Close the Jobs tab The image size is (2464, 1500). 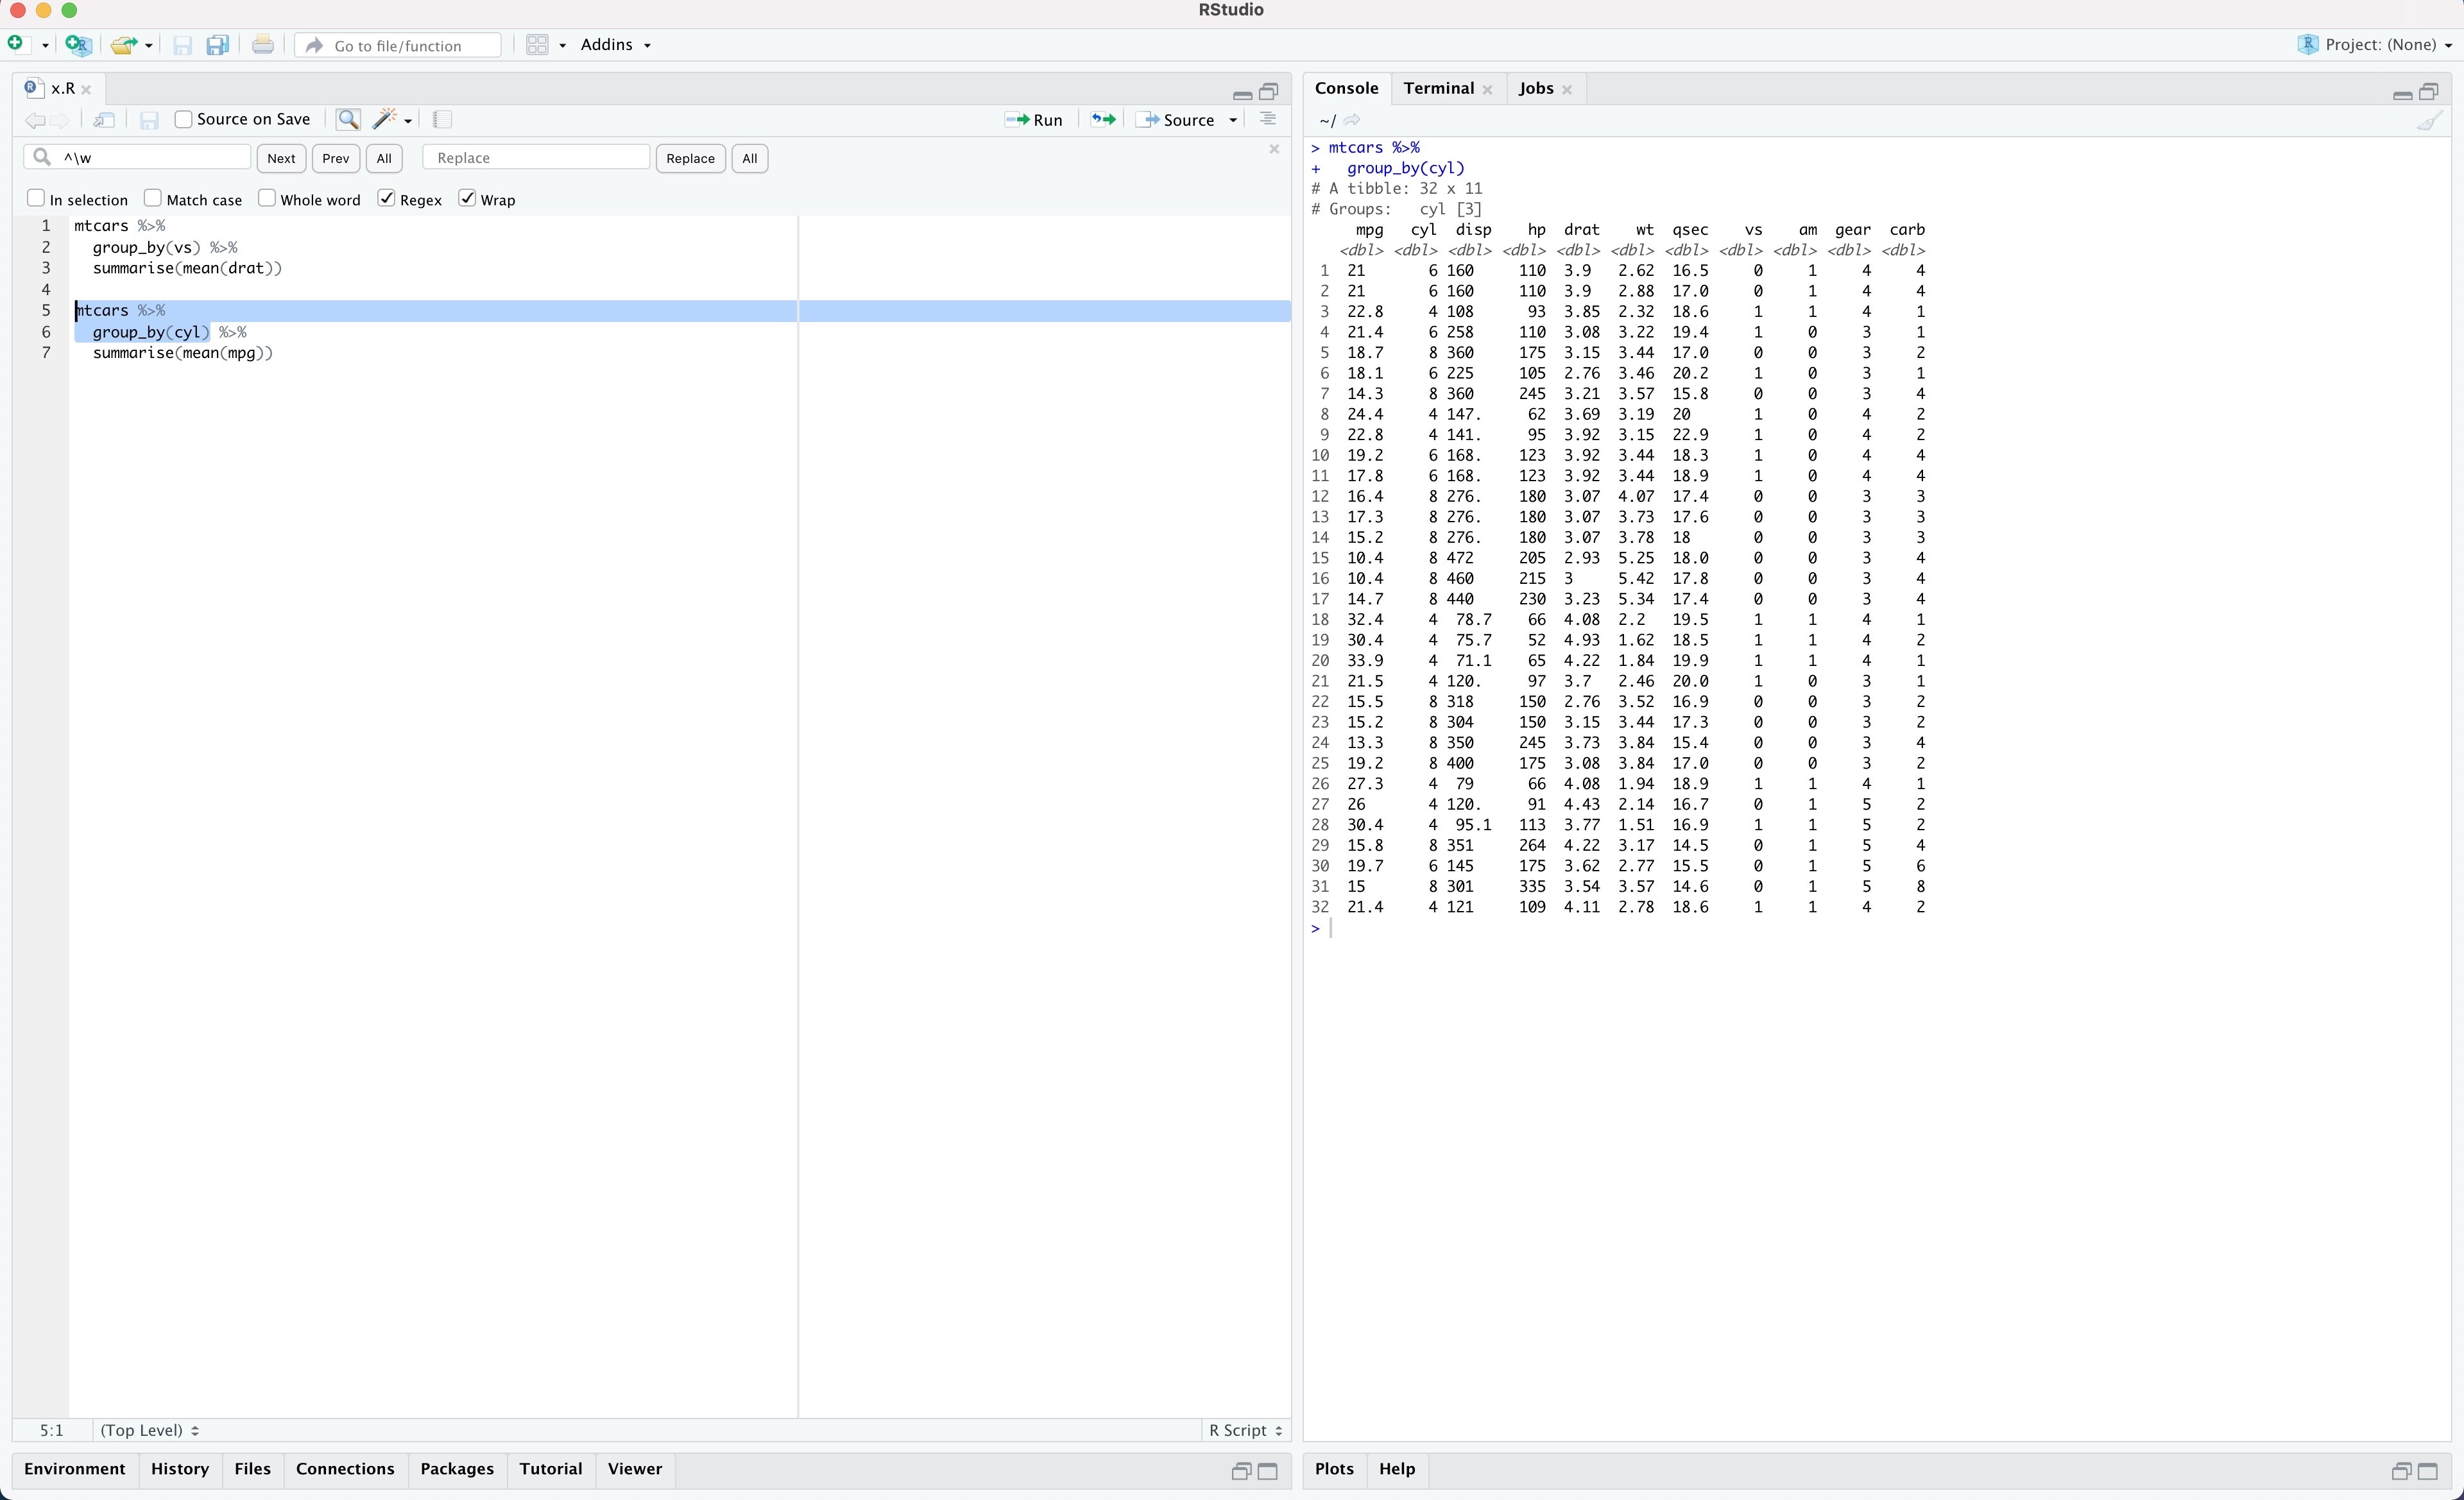[1567, 90]
